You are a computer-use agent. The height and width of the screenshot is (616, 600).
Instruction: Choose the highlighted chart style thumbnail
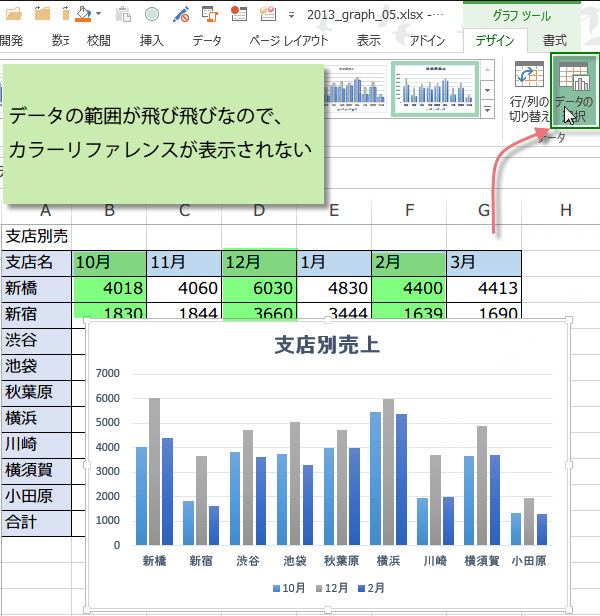(435, 89)
